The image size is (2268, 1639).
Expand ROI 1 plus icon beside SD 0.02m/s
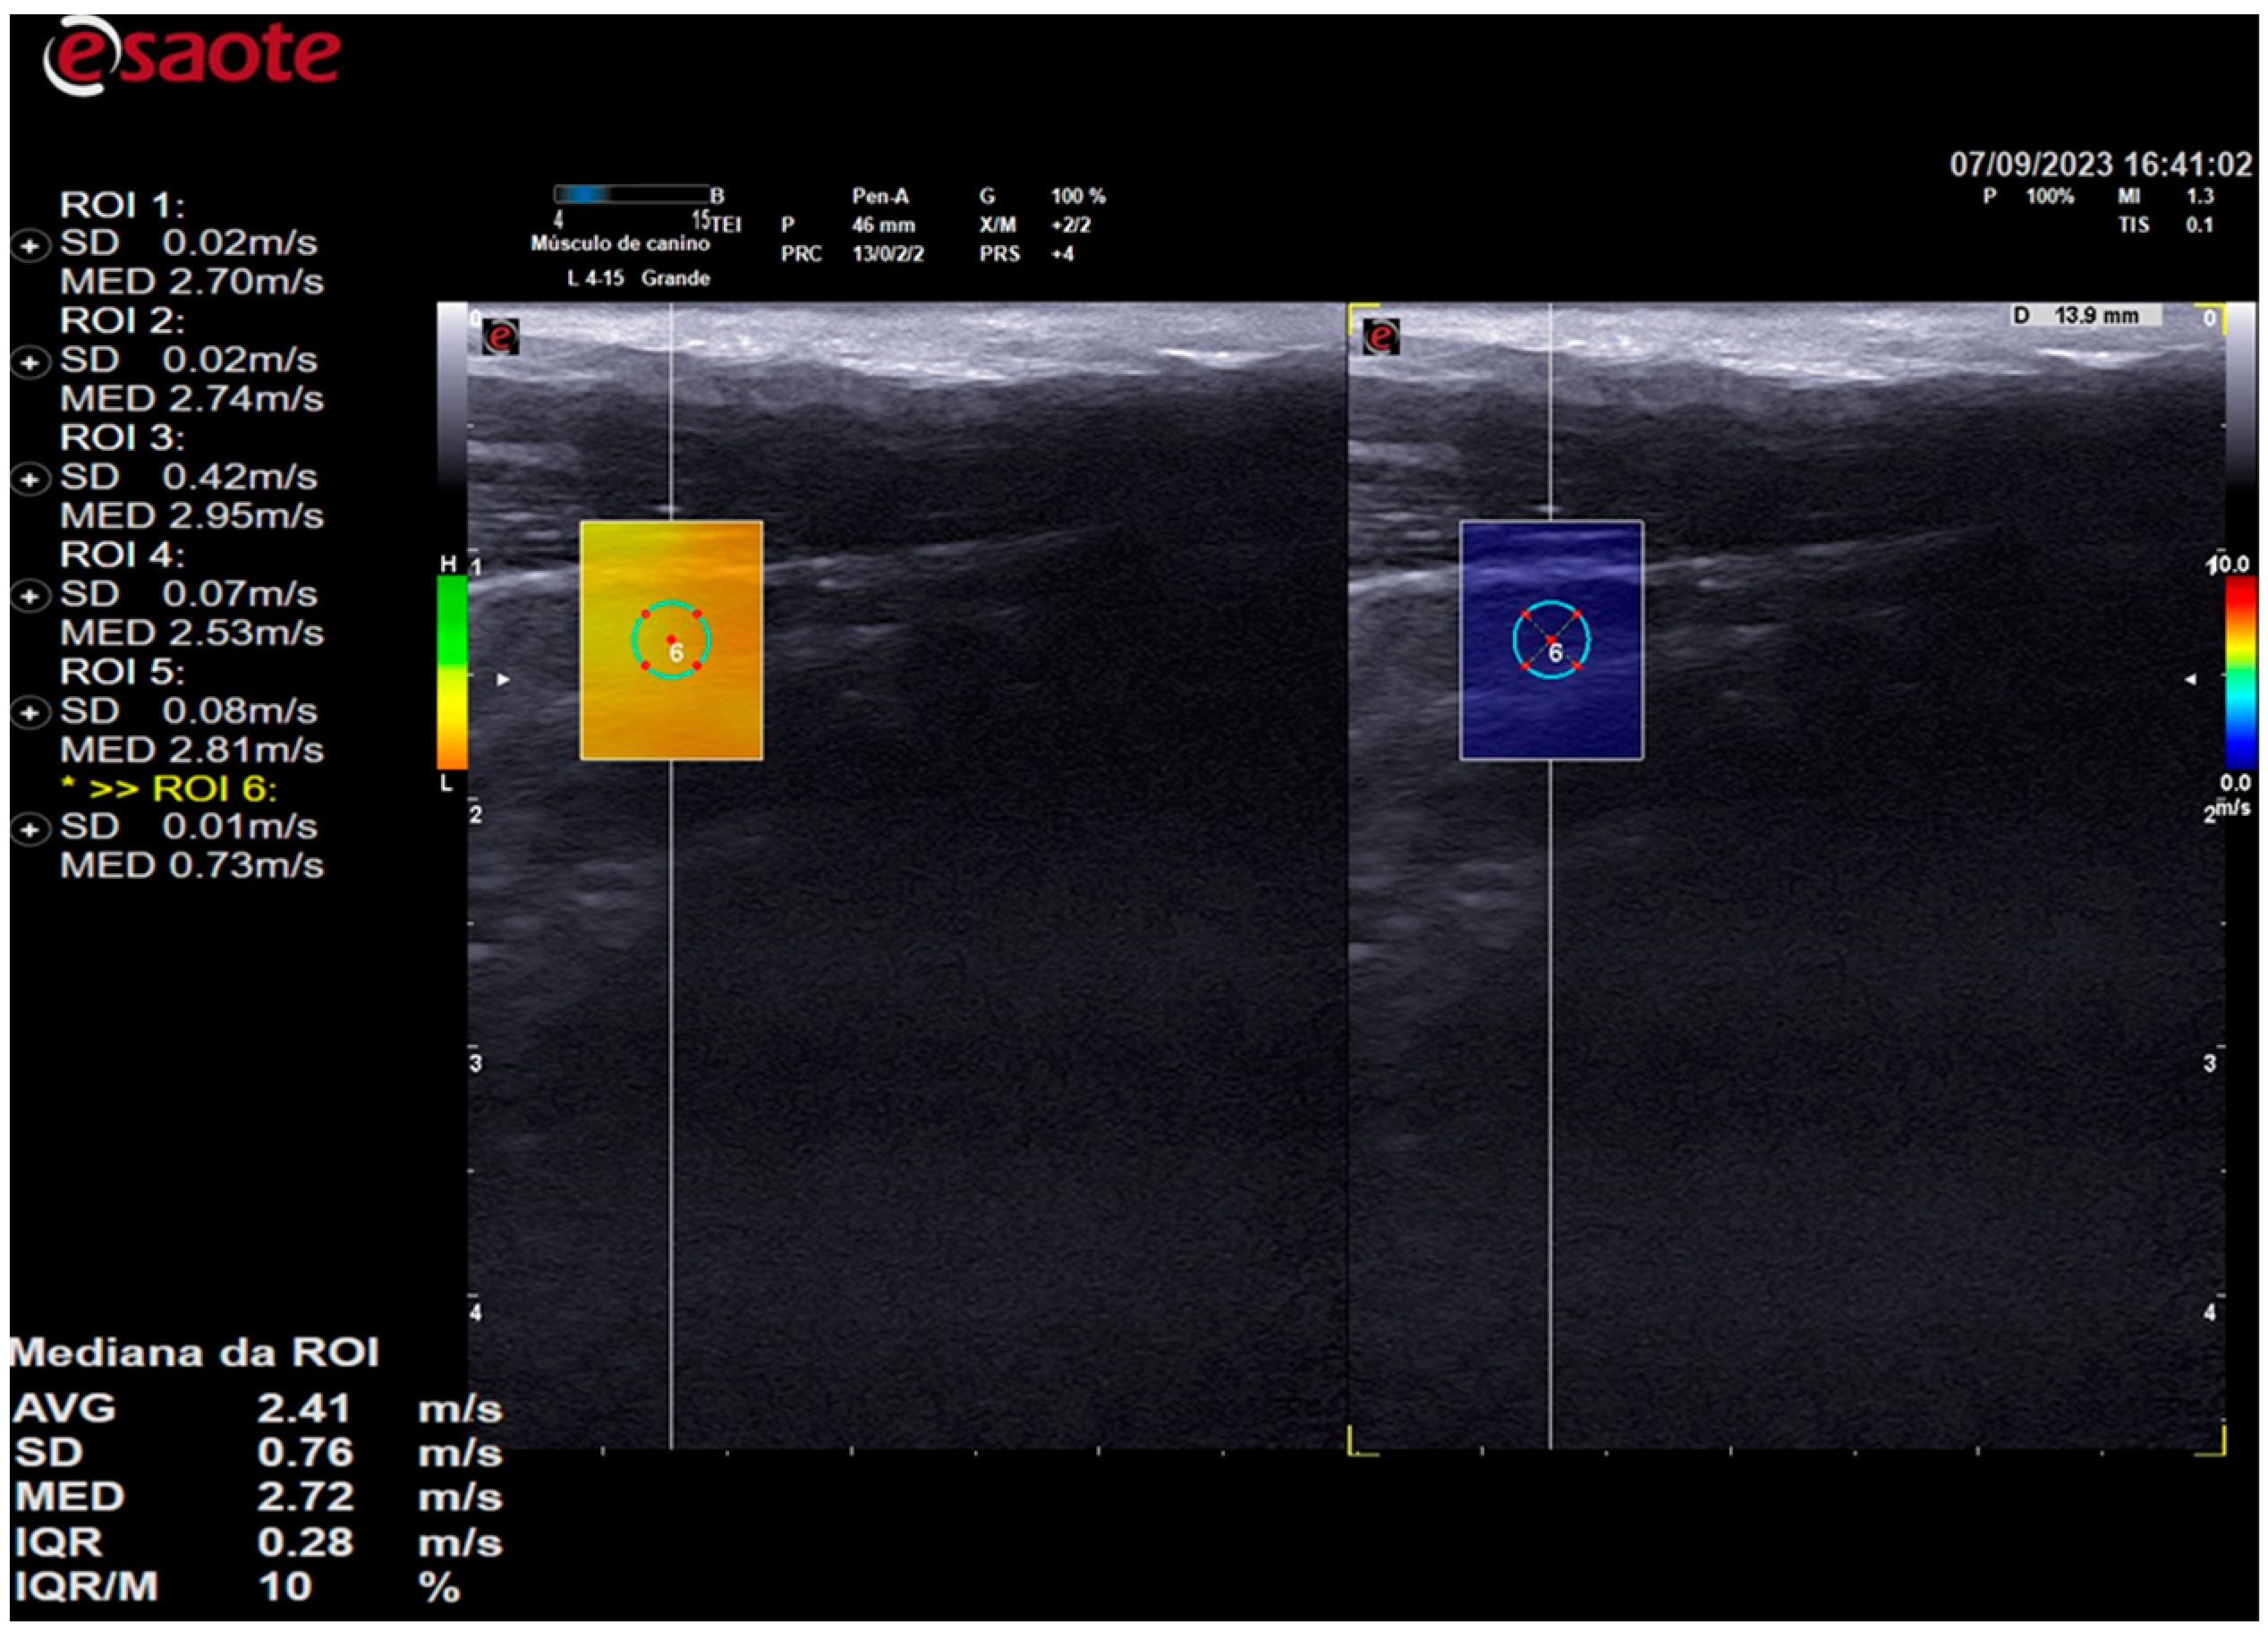coord(30,245)
